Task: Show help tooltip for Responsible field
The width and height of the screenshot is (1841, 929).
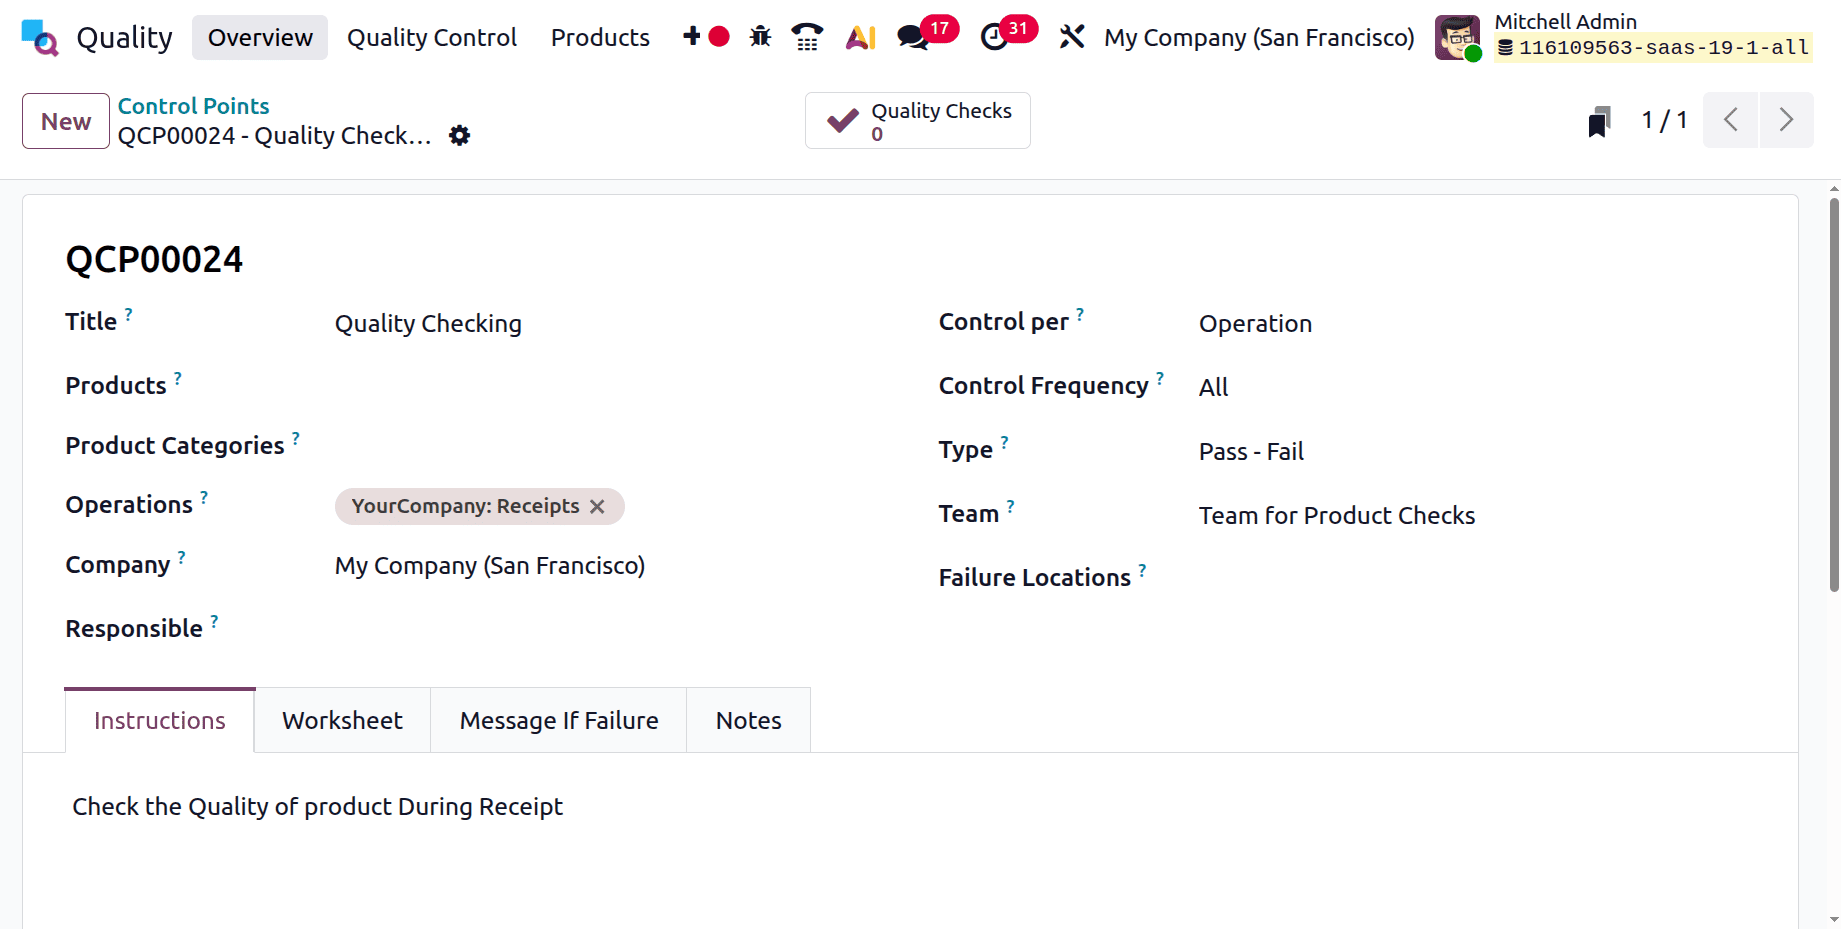Action: [214, 621]
